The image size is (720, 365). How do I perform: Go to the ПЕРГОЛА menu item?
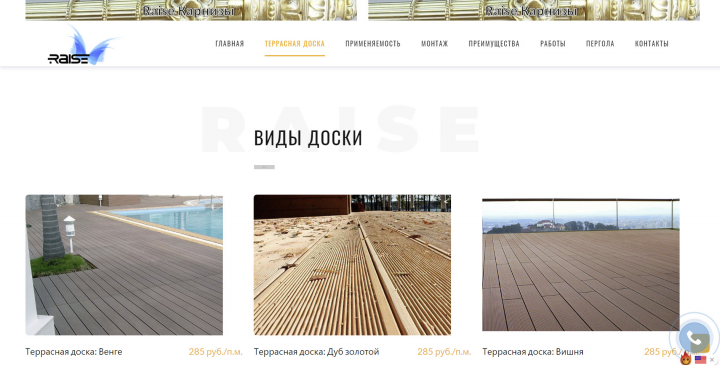click(600, 44)
